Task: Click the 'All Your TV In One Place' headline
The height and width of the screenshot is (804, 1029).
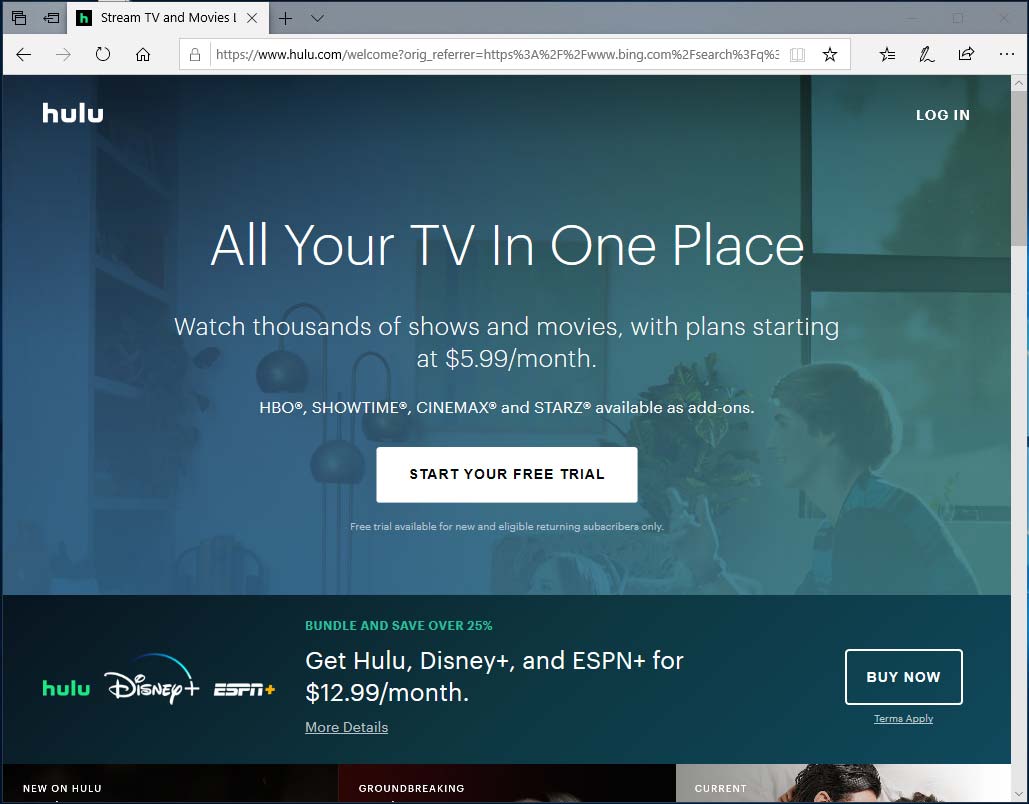Action: point(507,246)
